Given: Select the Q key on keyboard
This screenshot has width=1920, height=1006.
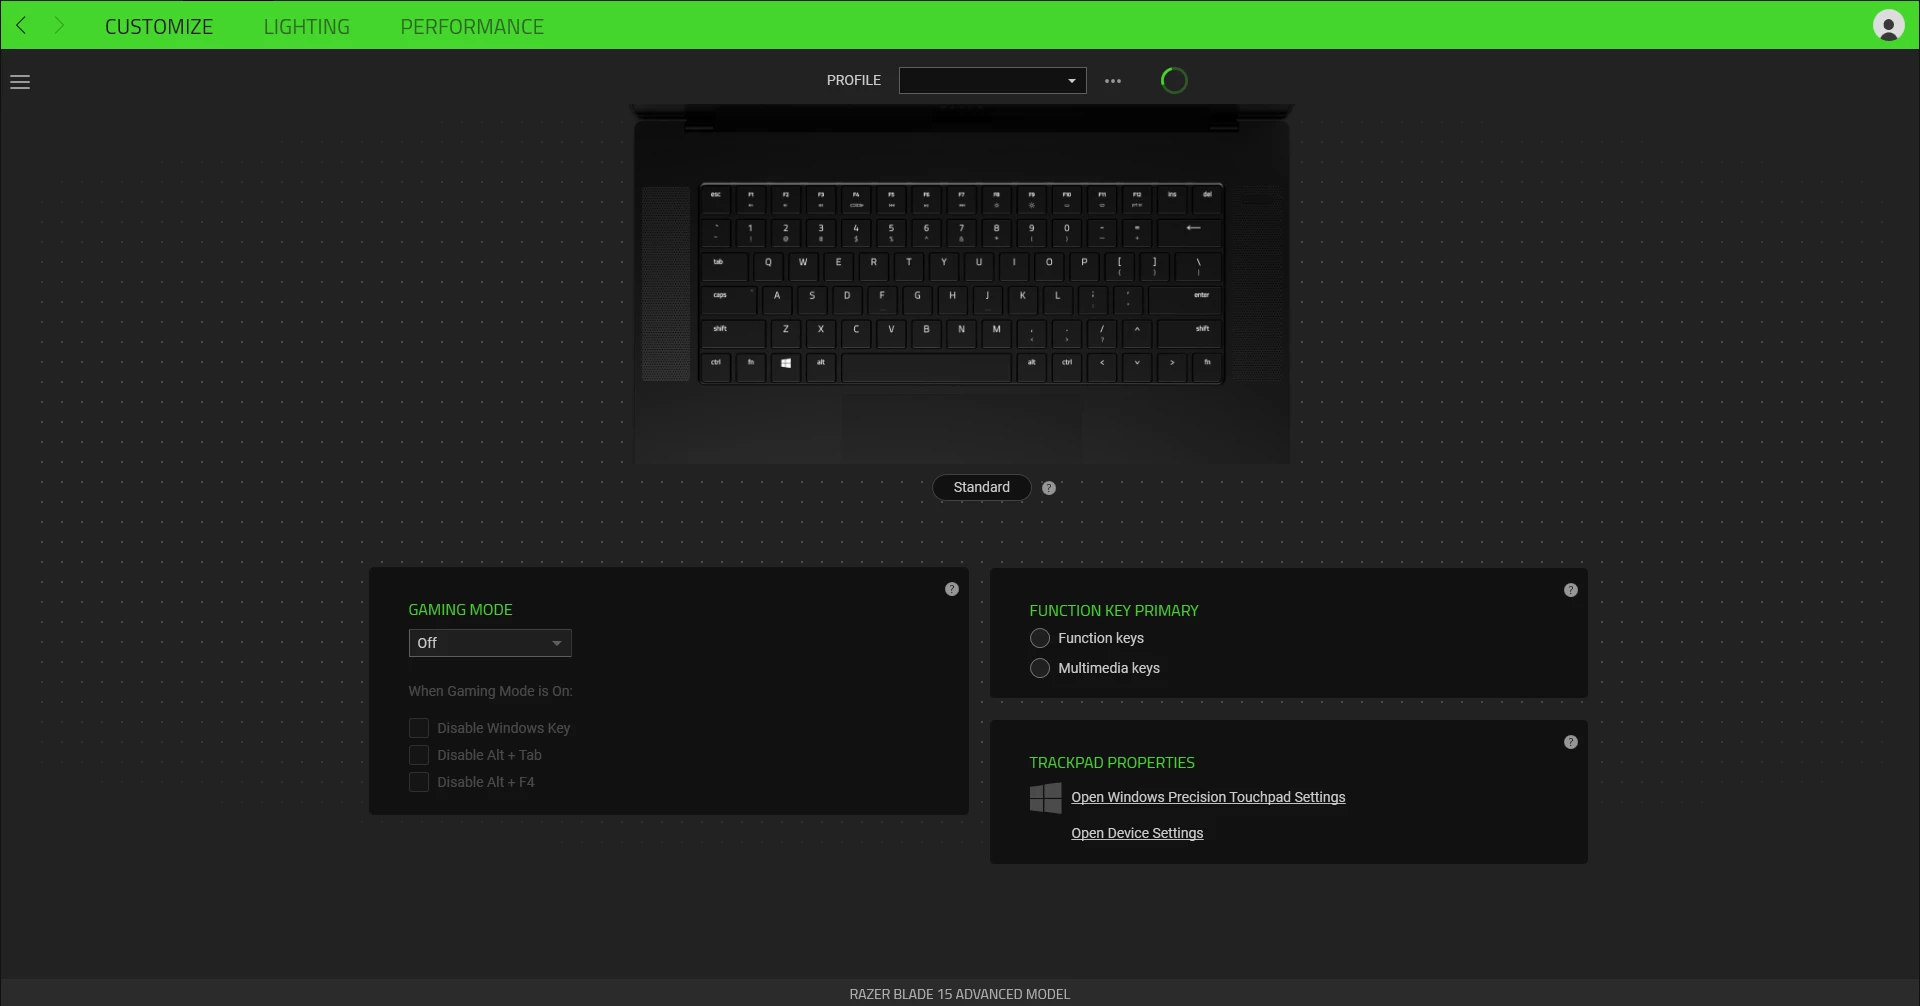Looking at the screenshot, I should [x=768, y=266].
